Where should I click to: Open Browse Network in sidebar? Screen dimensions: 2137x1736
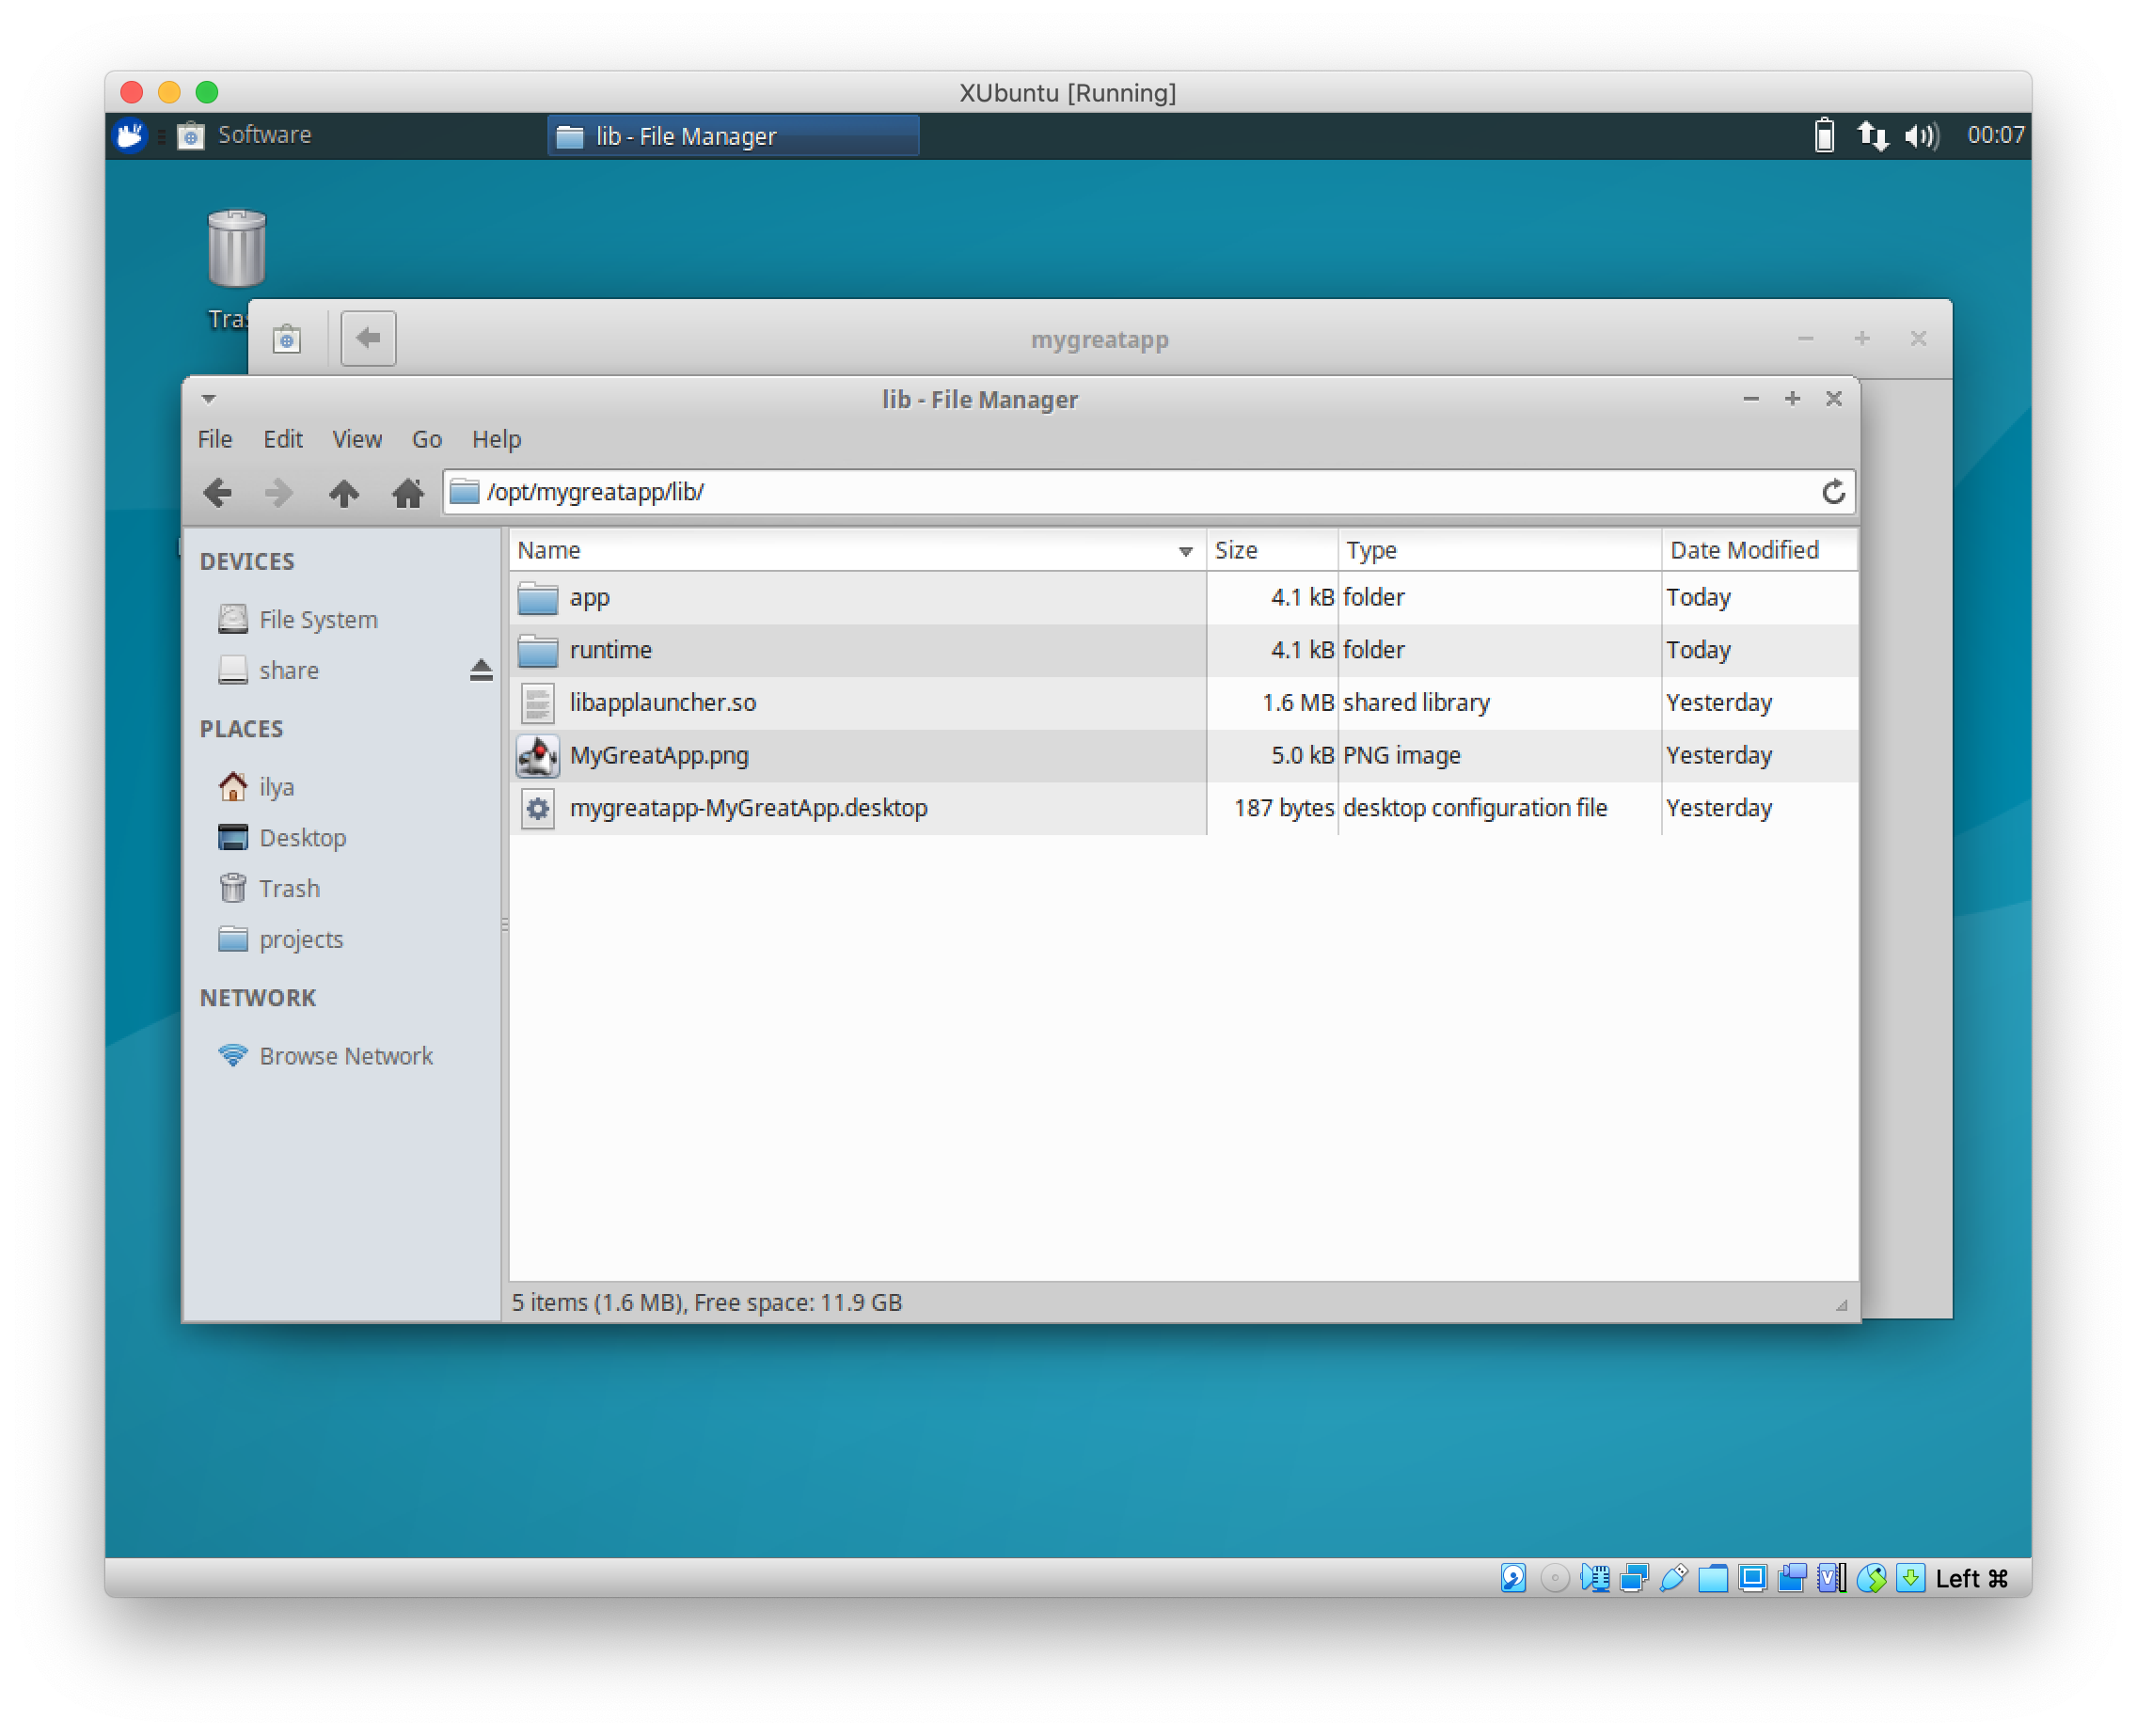[x=345, y=1056]
